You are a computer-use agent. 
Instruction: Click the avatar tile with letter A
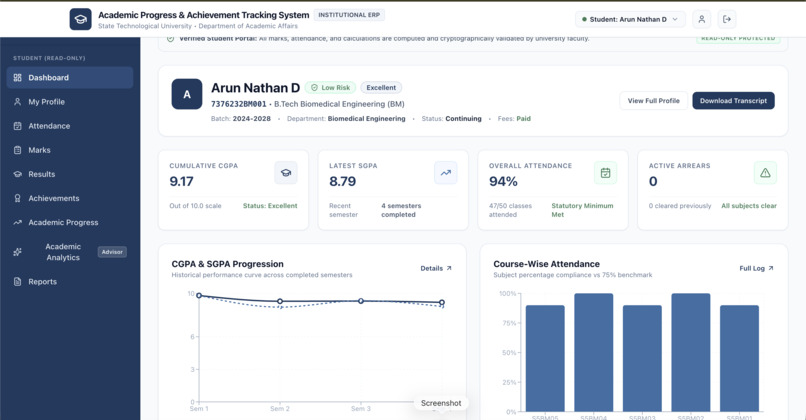click(187, 94)
